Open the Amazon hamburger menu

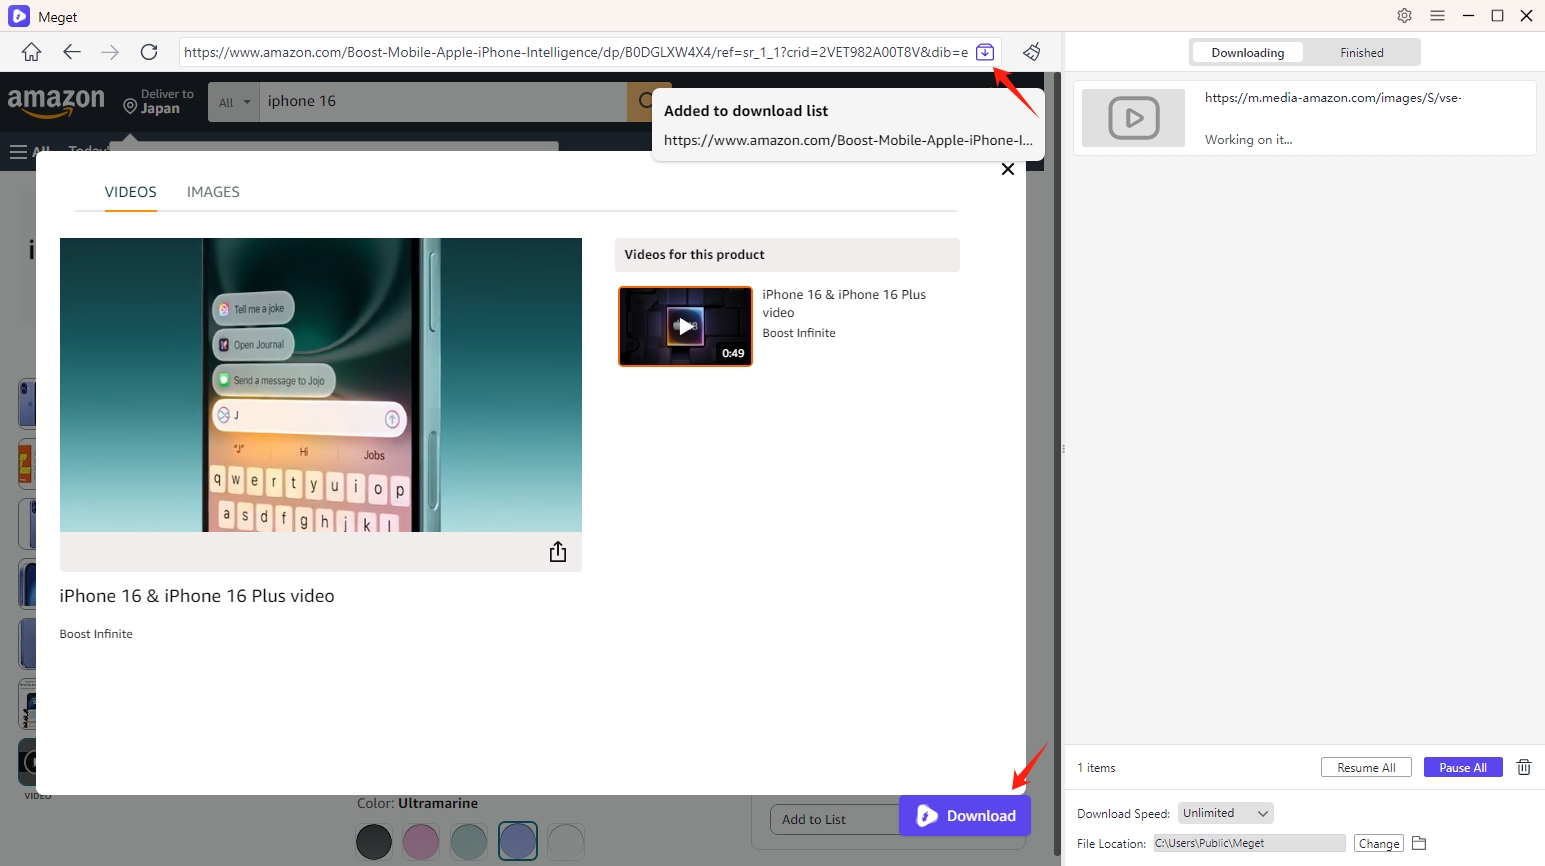pyautogui.click(x=18, y=152)
